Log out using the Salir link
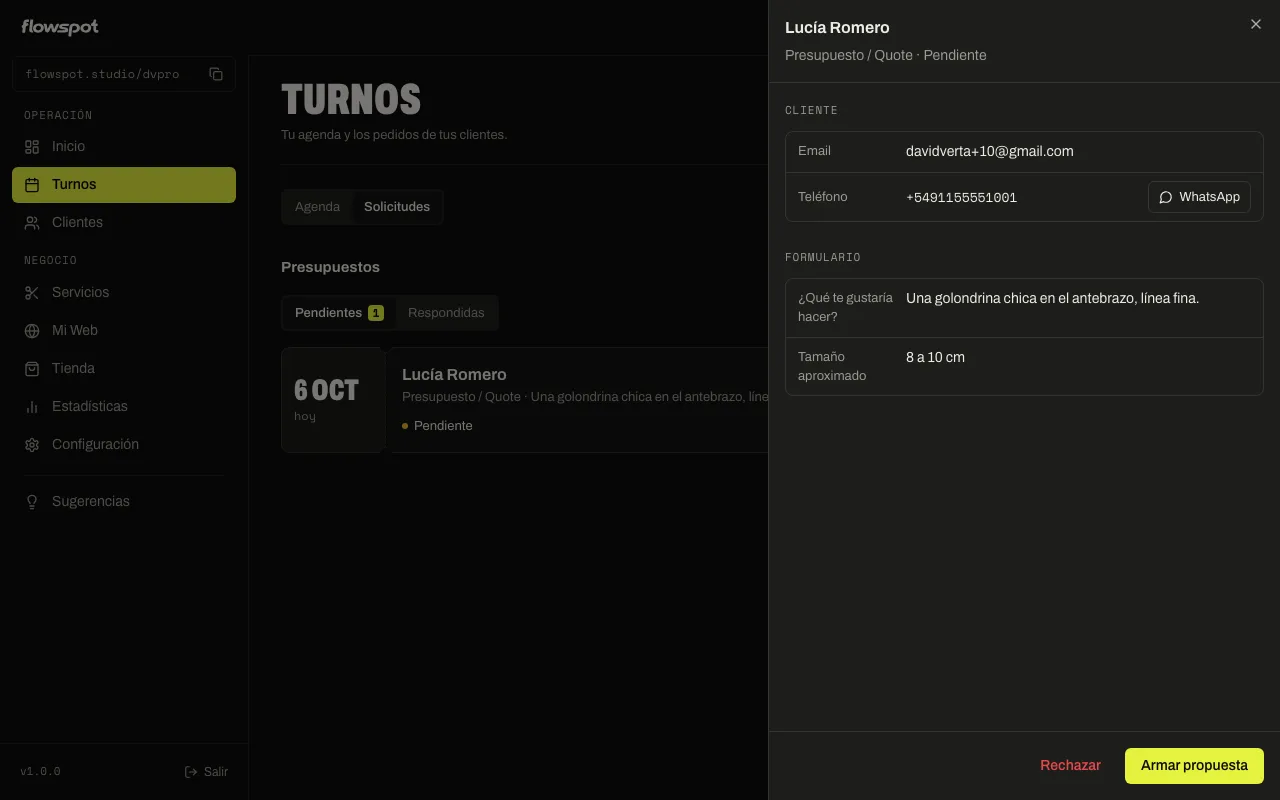Image resolution: width=1280 pixels, height=800 pixels. tap(206, 772)
